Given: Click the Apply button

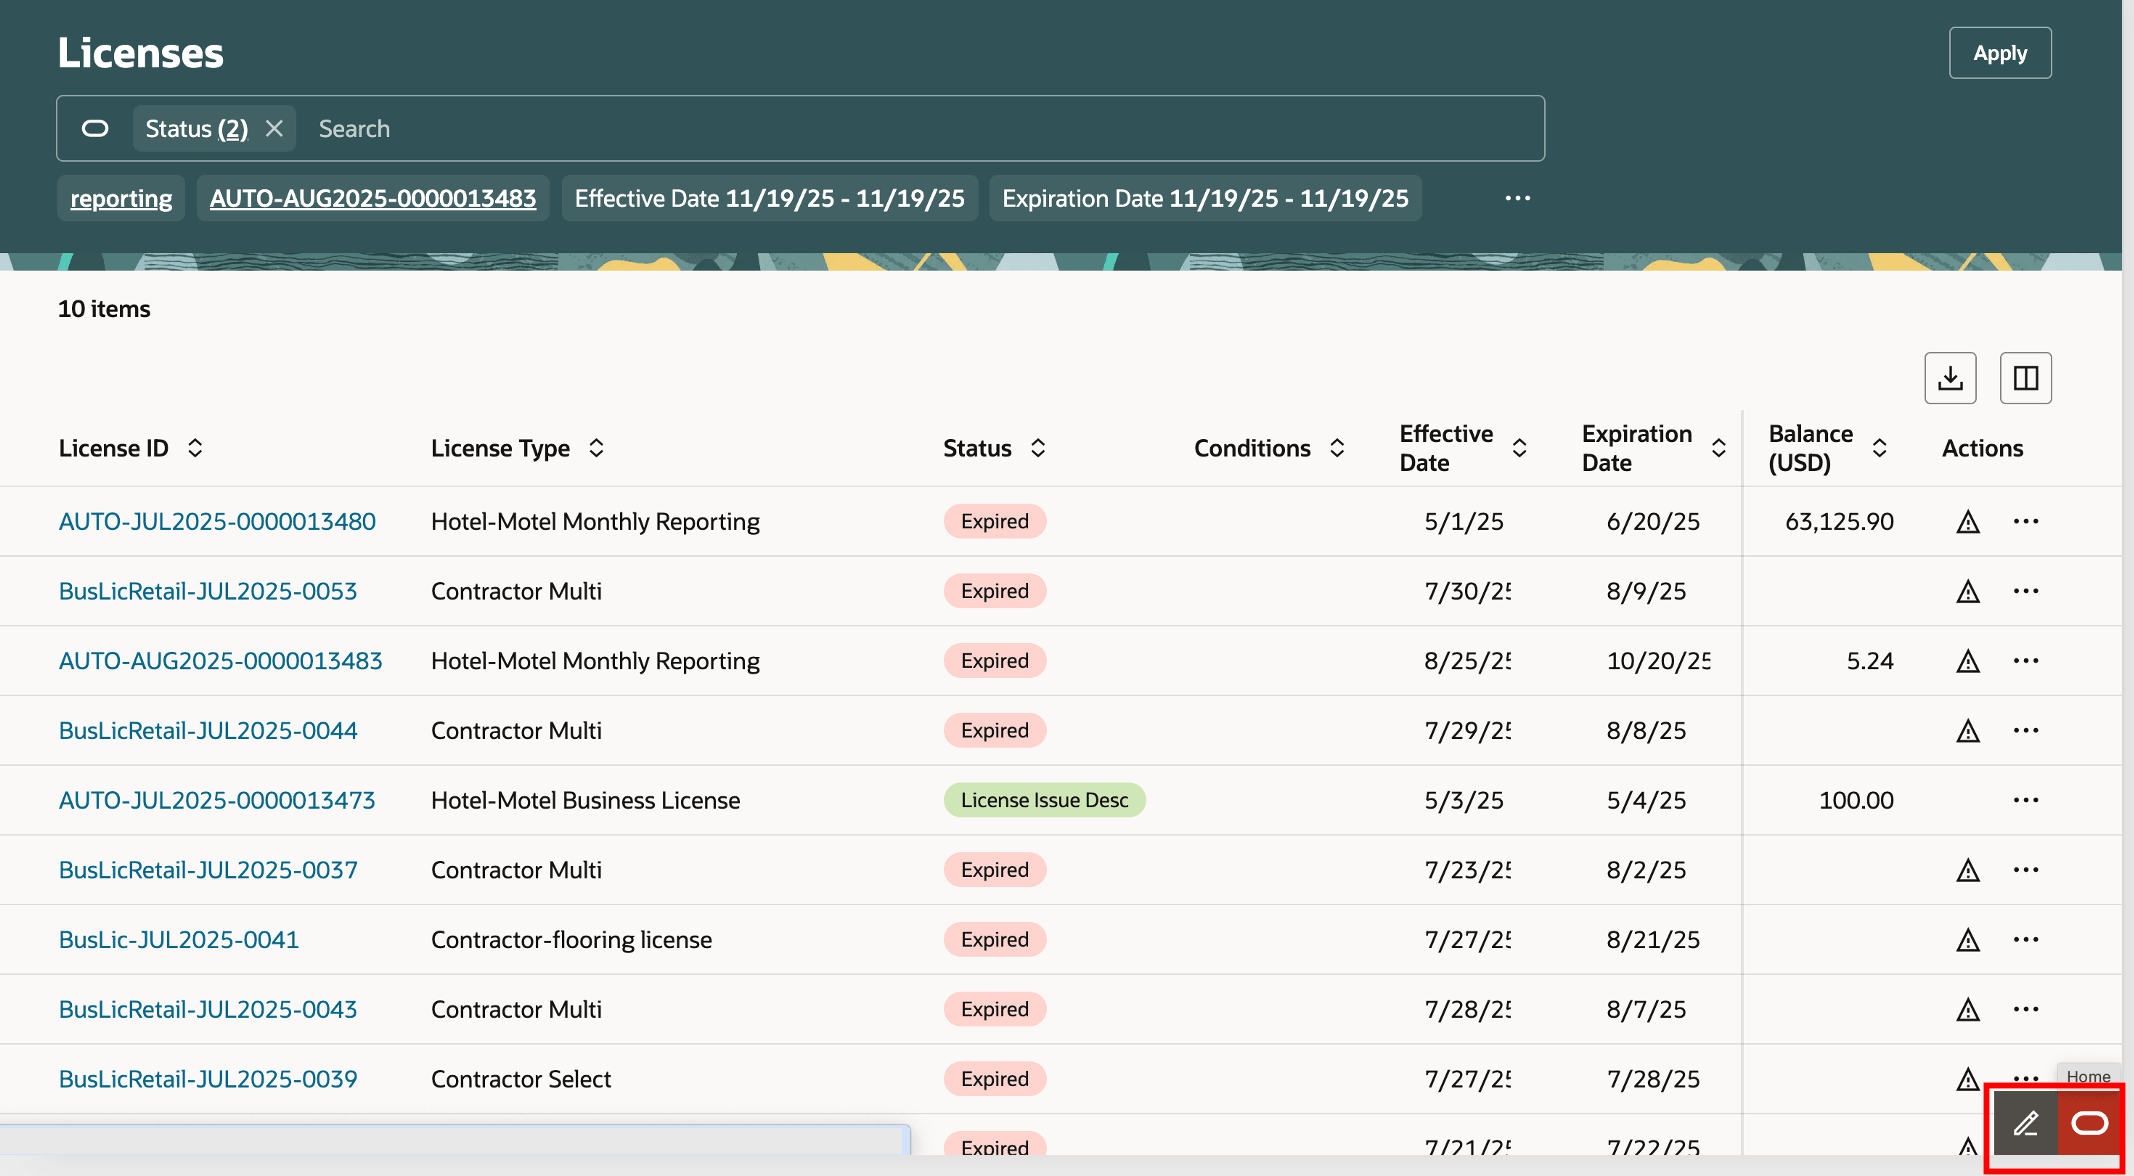Looking at the screenshot, I should coord(1999,53).
